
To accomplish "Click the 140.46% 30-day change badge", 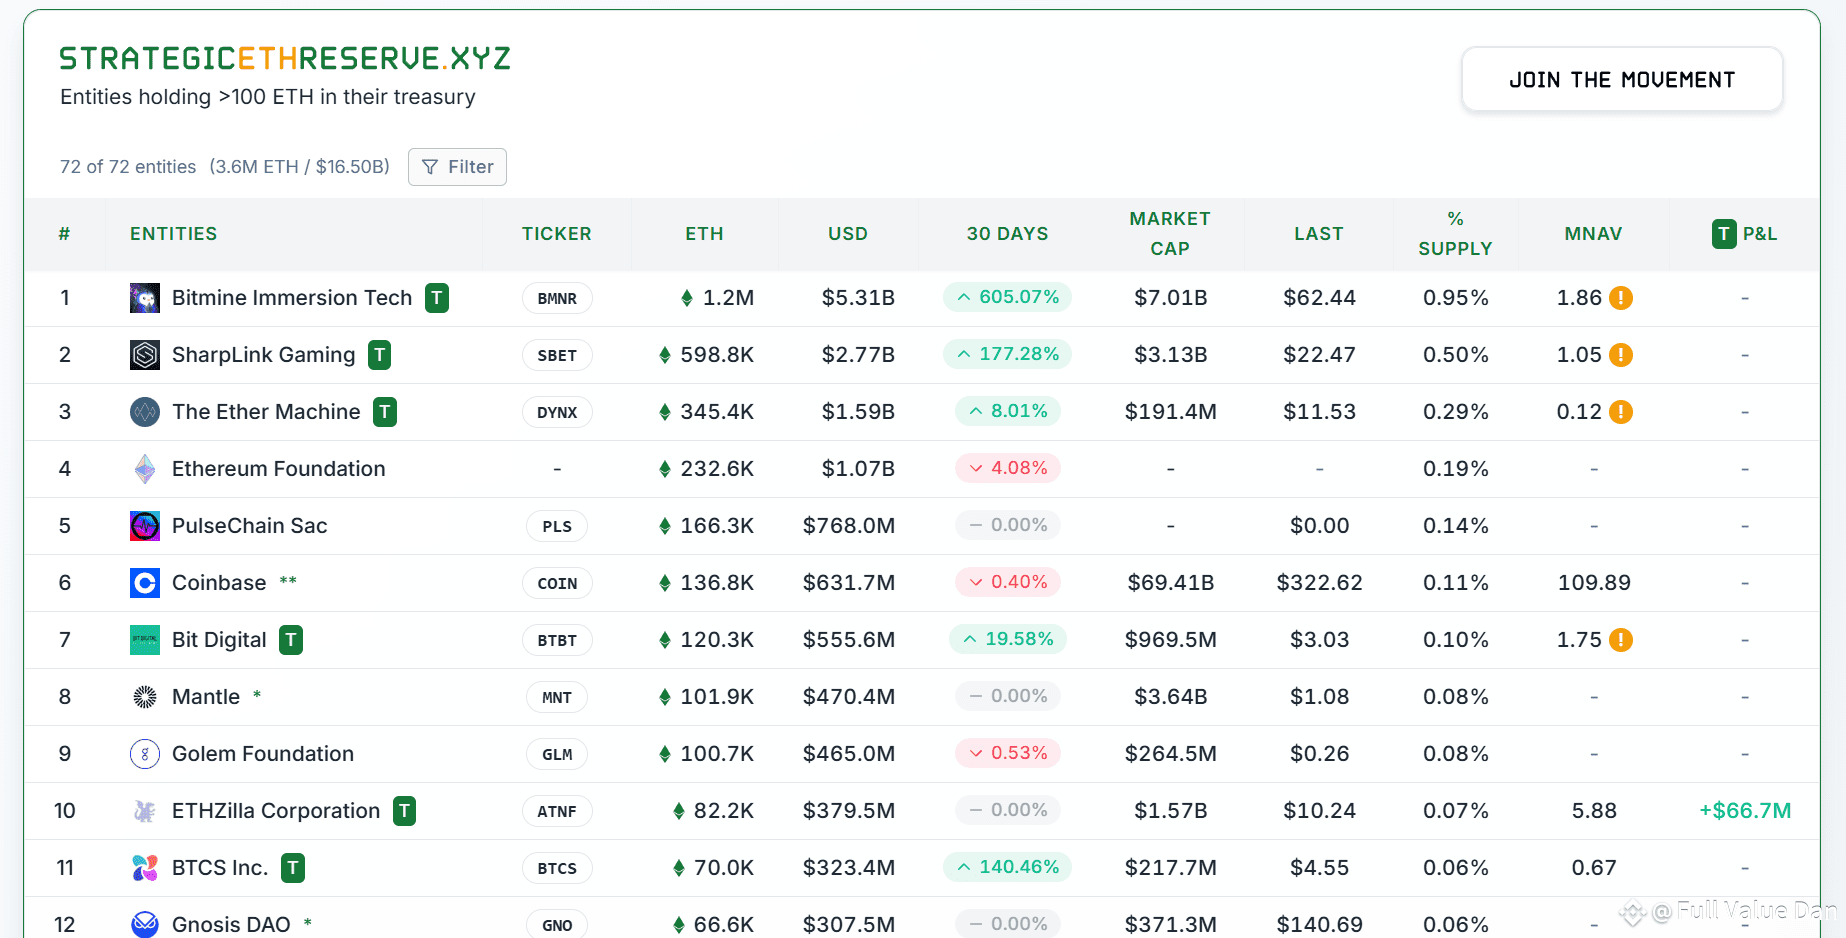I will 1007,867.
